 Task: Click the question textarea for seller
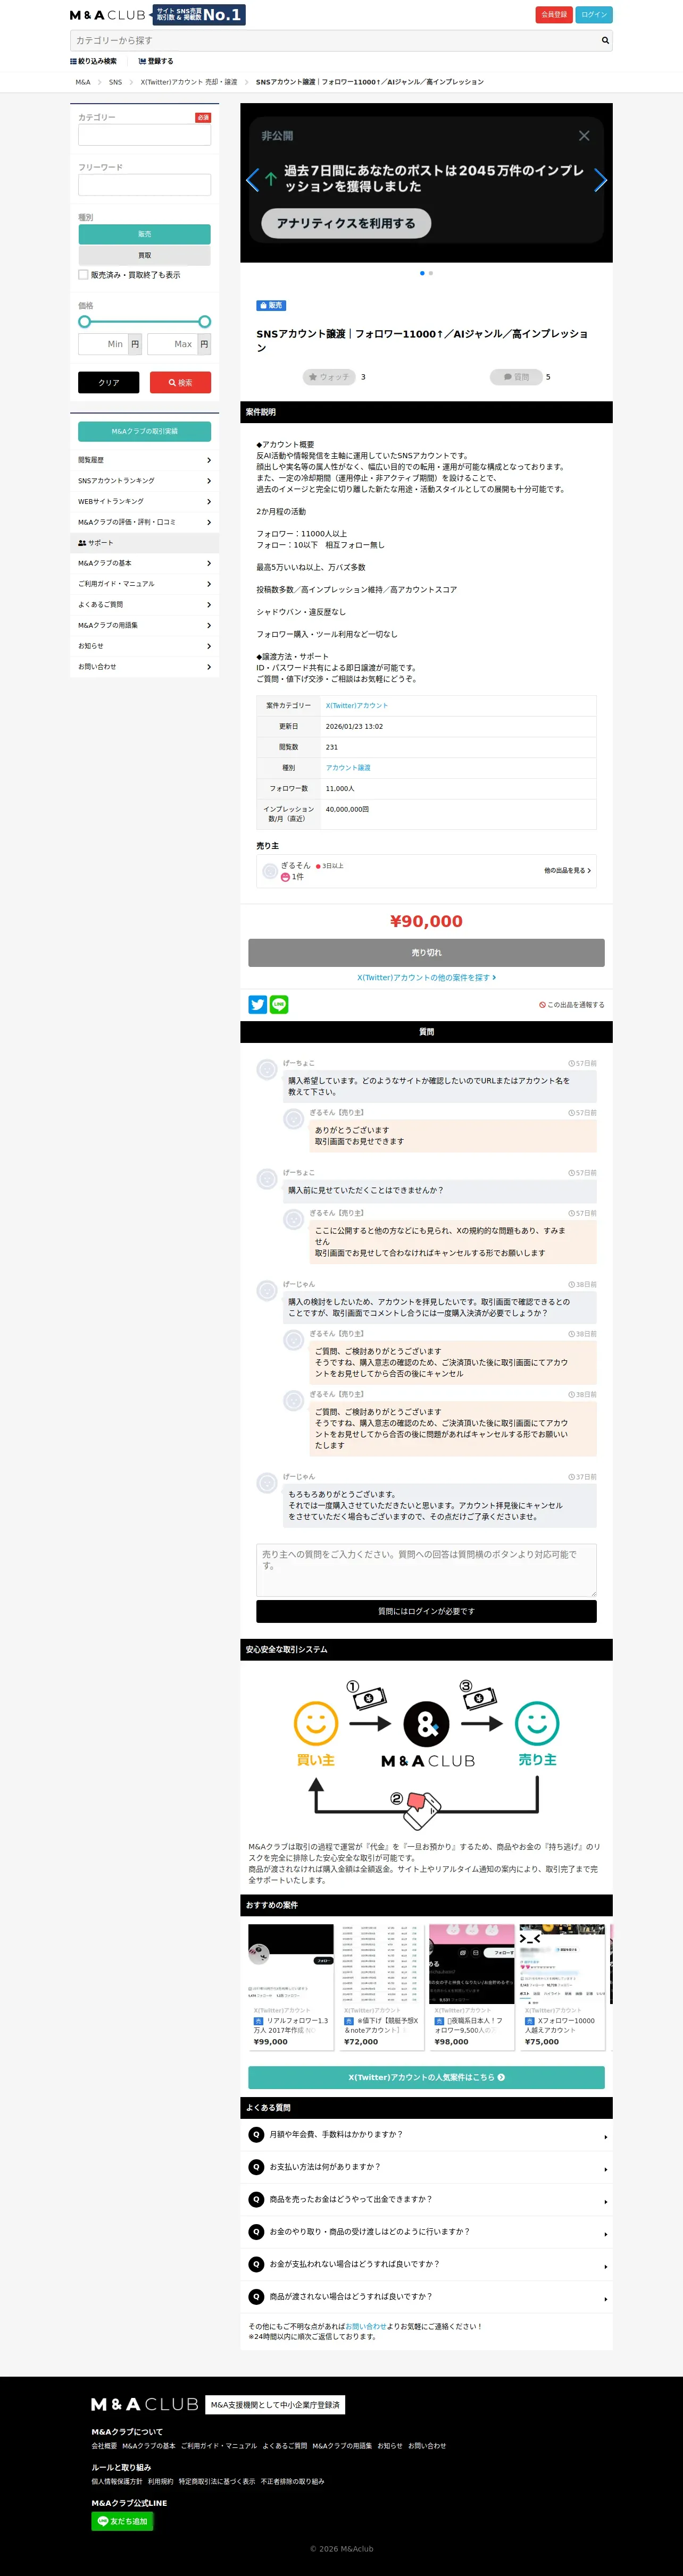click(x=426, y=1570)
